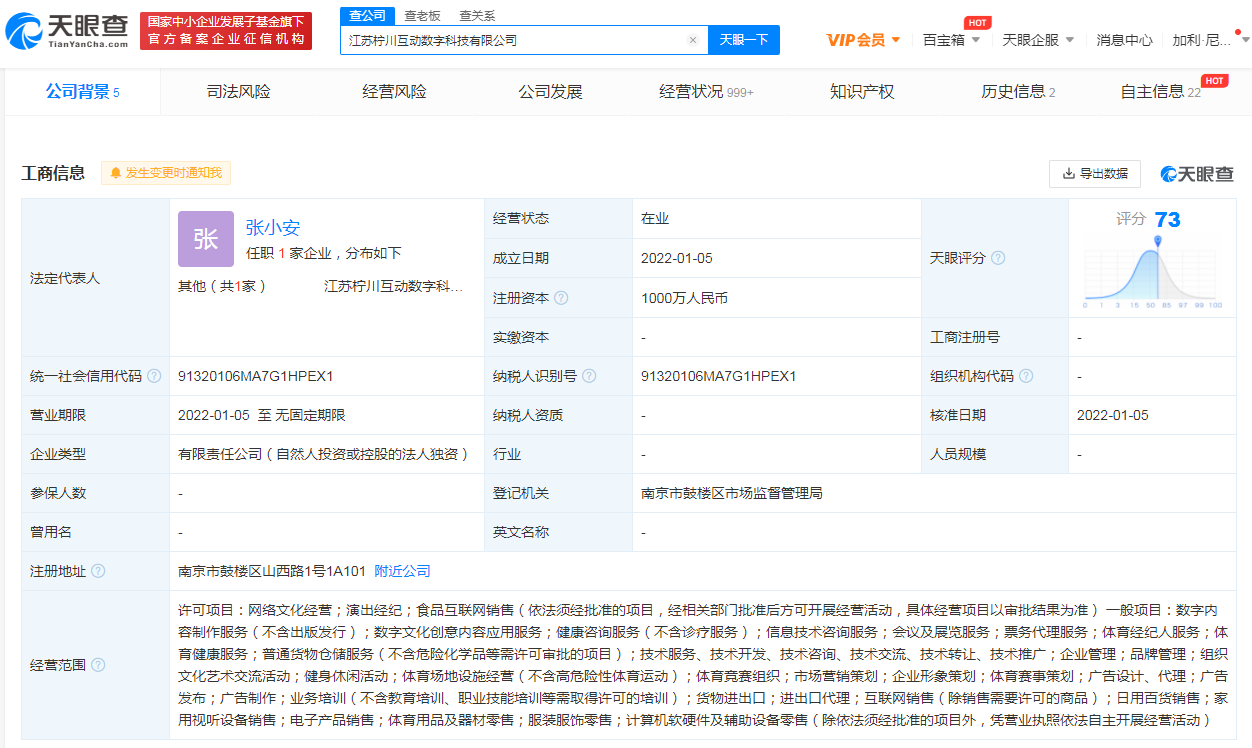Viewport: 1252px width, 748px height.
Task: Click the 南京市鼓楼区市场监督管理局 registration authority
Action: 732,493
